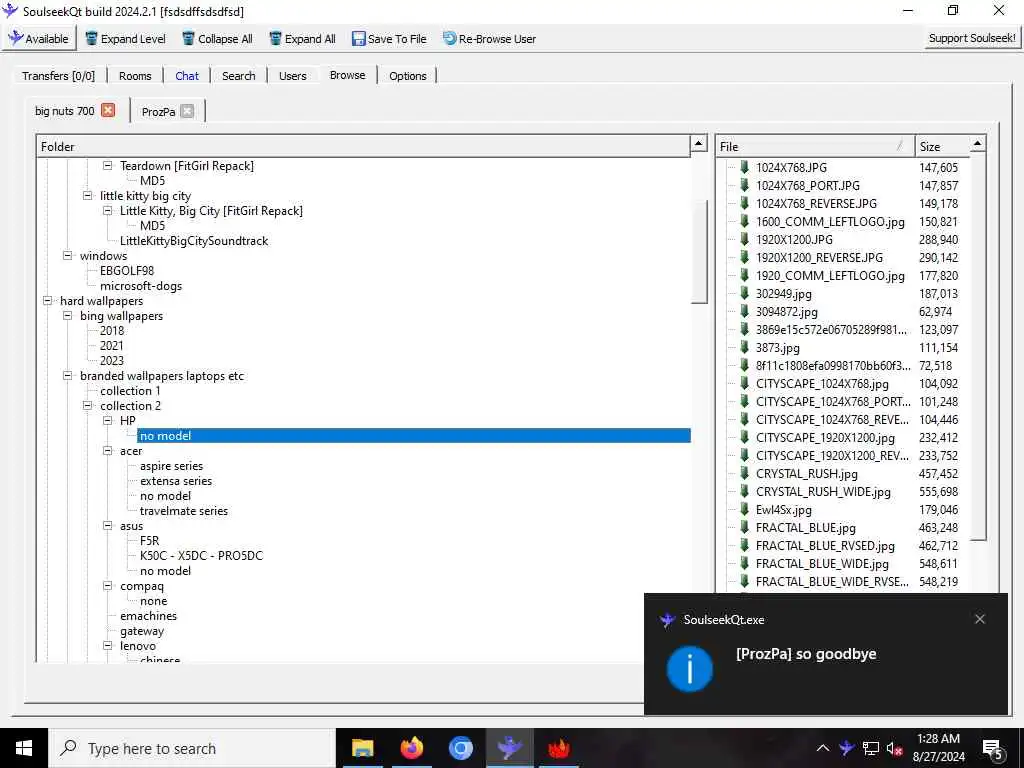Click the taskbar search box
This screenshot has height=768, width=1024.
coord(192,748)
